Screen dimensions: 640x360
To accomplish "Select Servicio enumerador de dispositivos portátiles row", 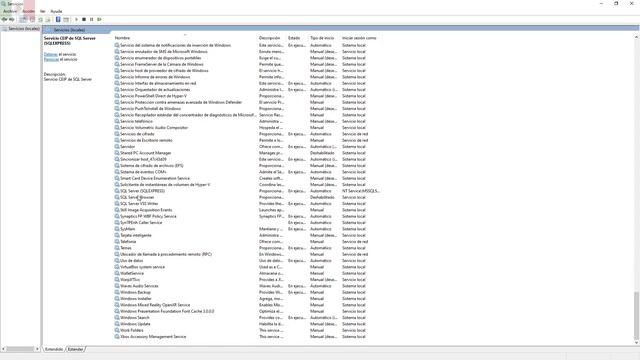I will tap(247, 58).
